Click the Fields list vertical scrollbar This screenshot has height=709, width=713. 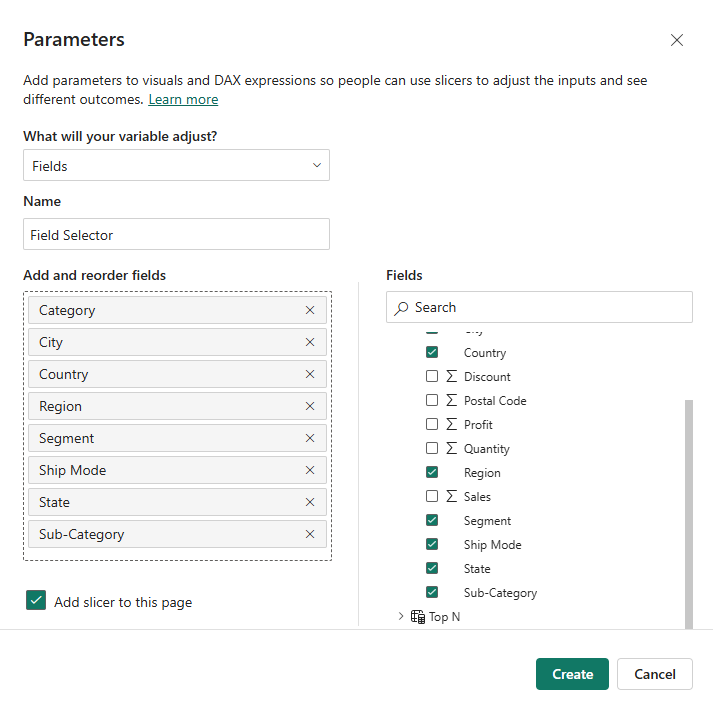pyautogui.click(x=689, y=514)
